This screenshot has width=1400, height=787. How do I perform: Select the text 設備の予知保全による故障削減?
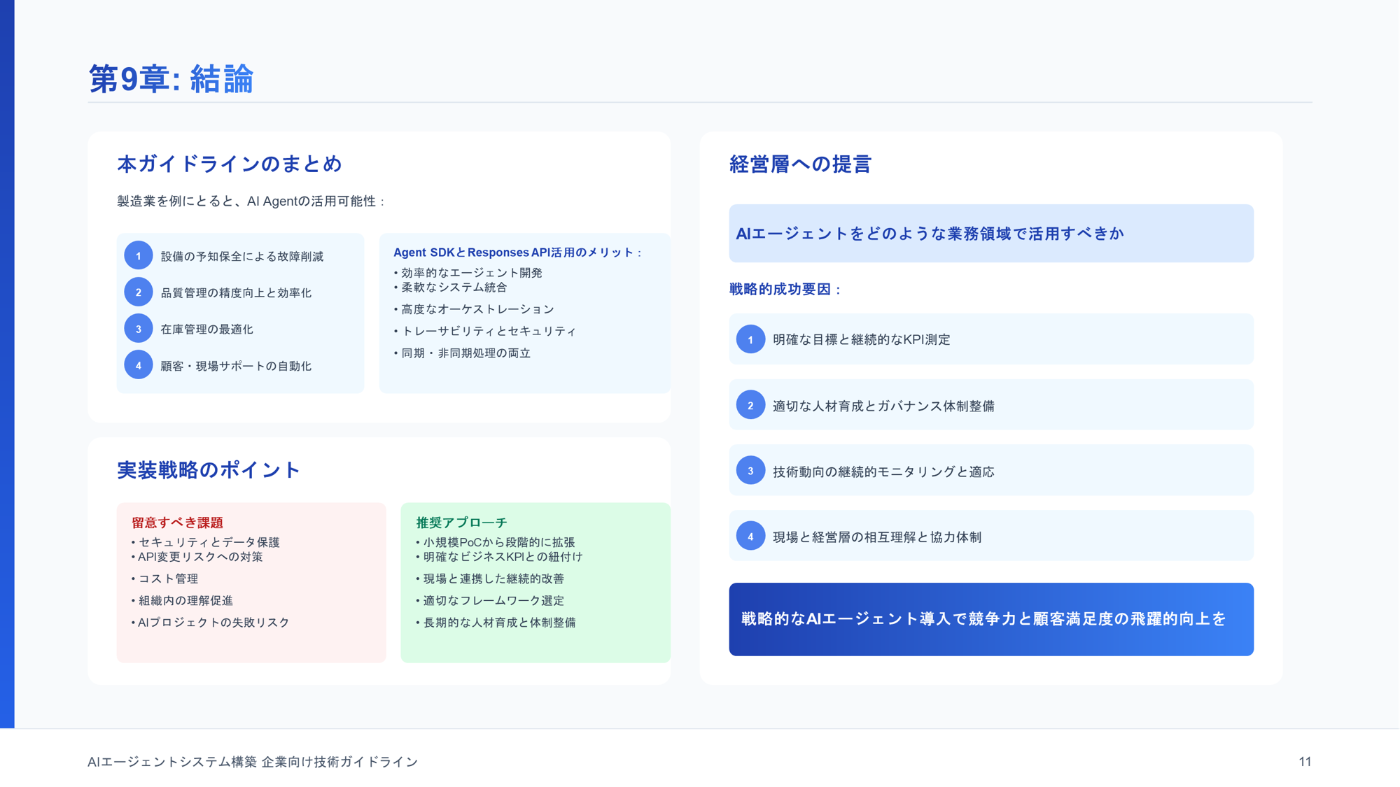click(242, 256)
